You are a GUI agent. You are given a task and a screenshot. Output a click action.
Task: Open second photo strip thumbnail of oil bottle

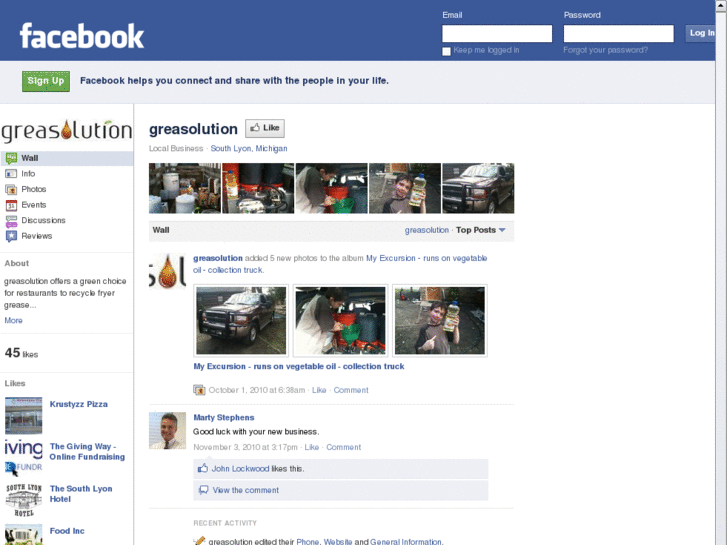point(258,188)
